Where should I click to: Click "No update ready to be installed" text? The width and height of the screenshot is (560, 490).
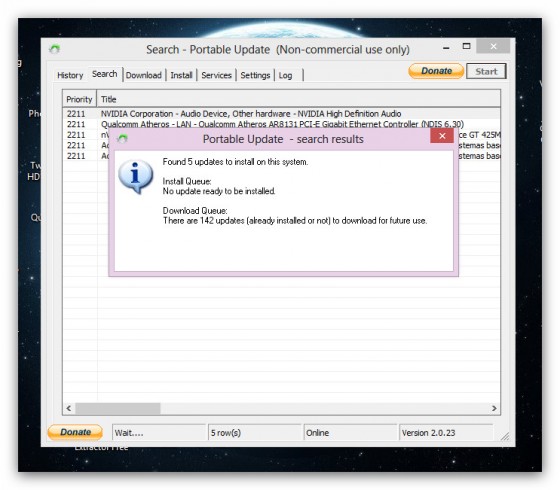point(219,191)
